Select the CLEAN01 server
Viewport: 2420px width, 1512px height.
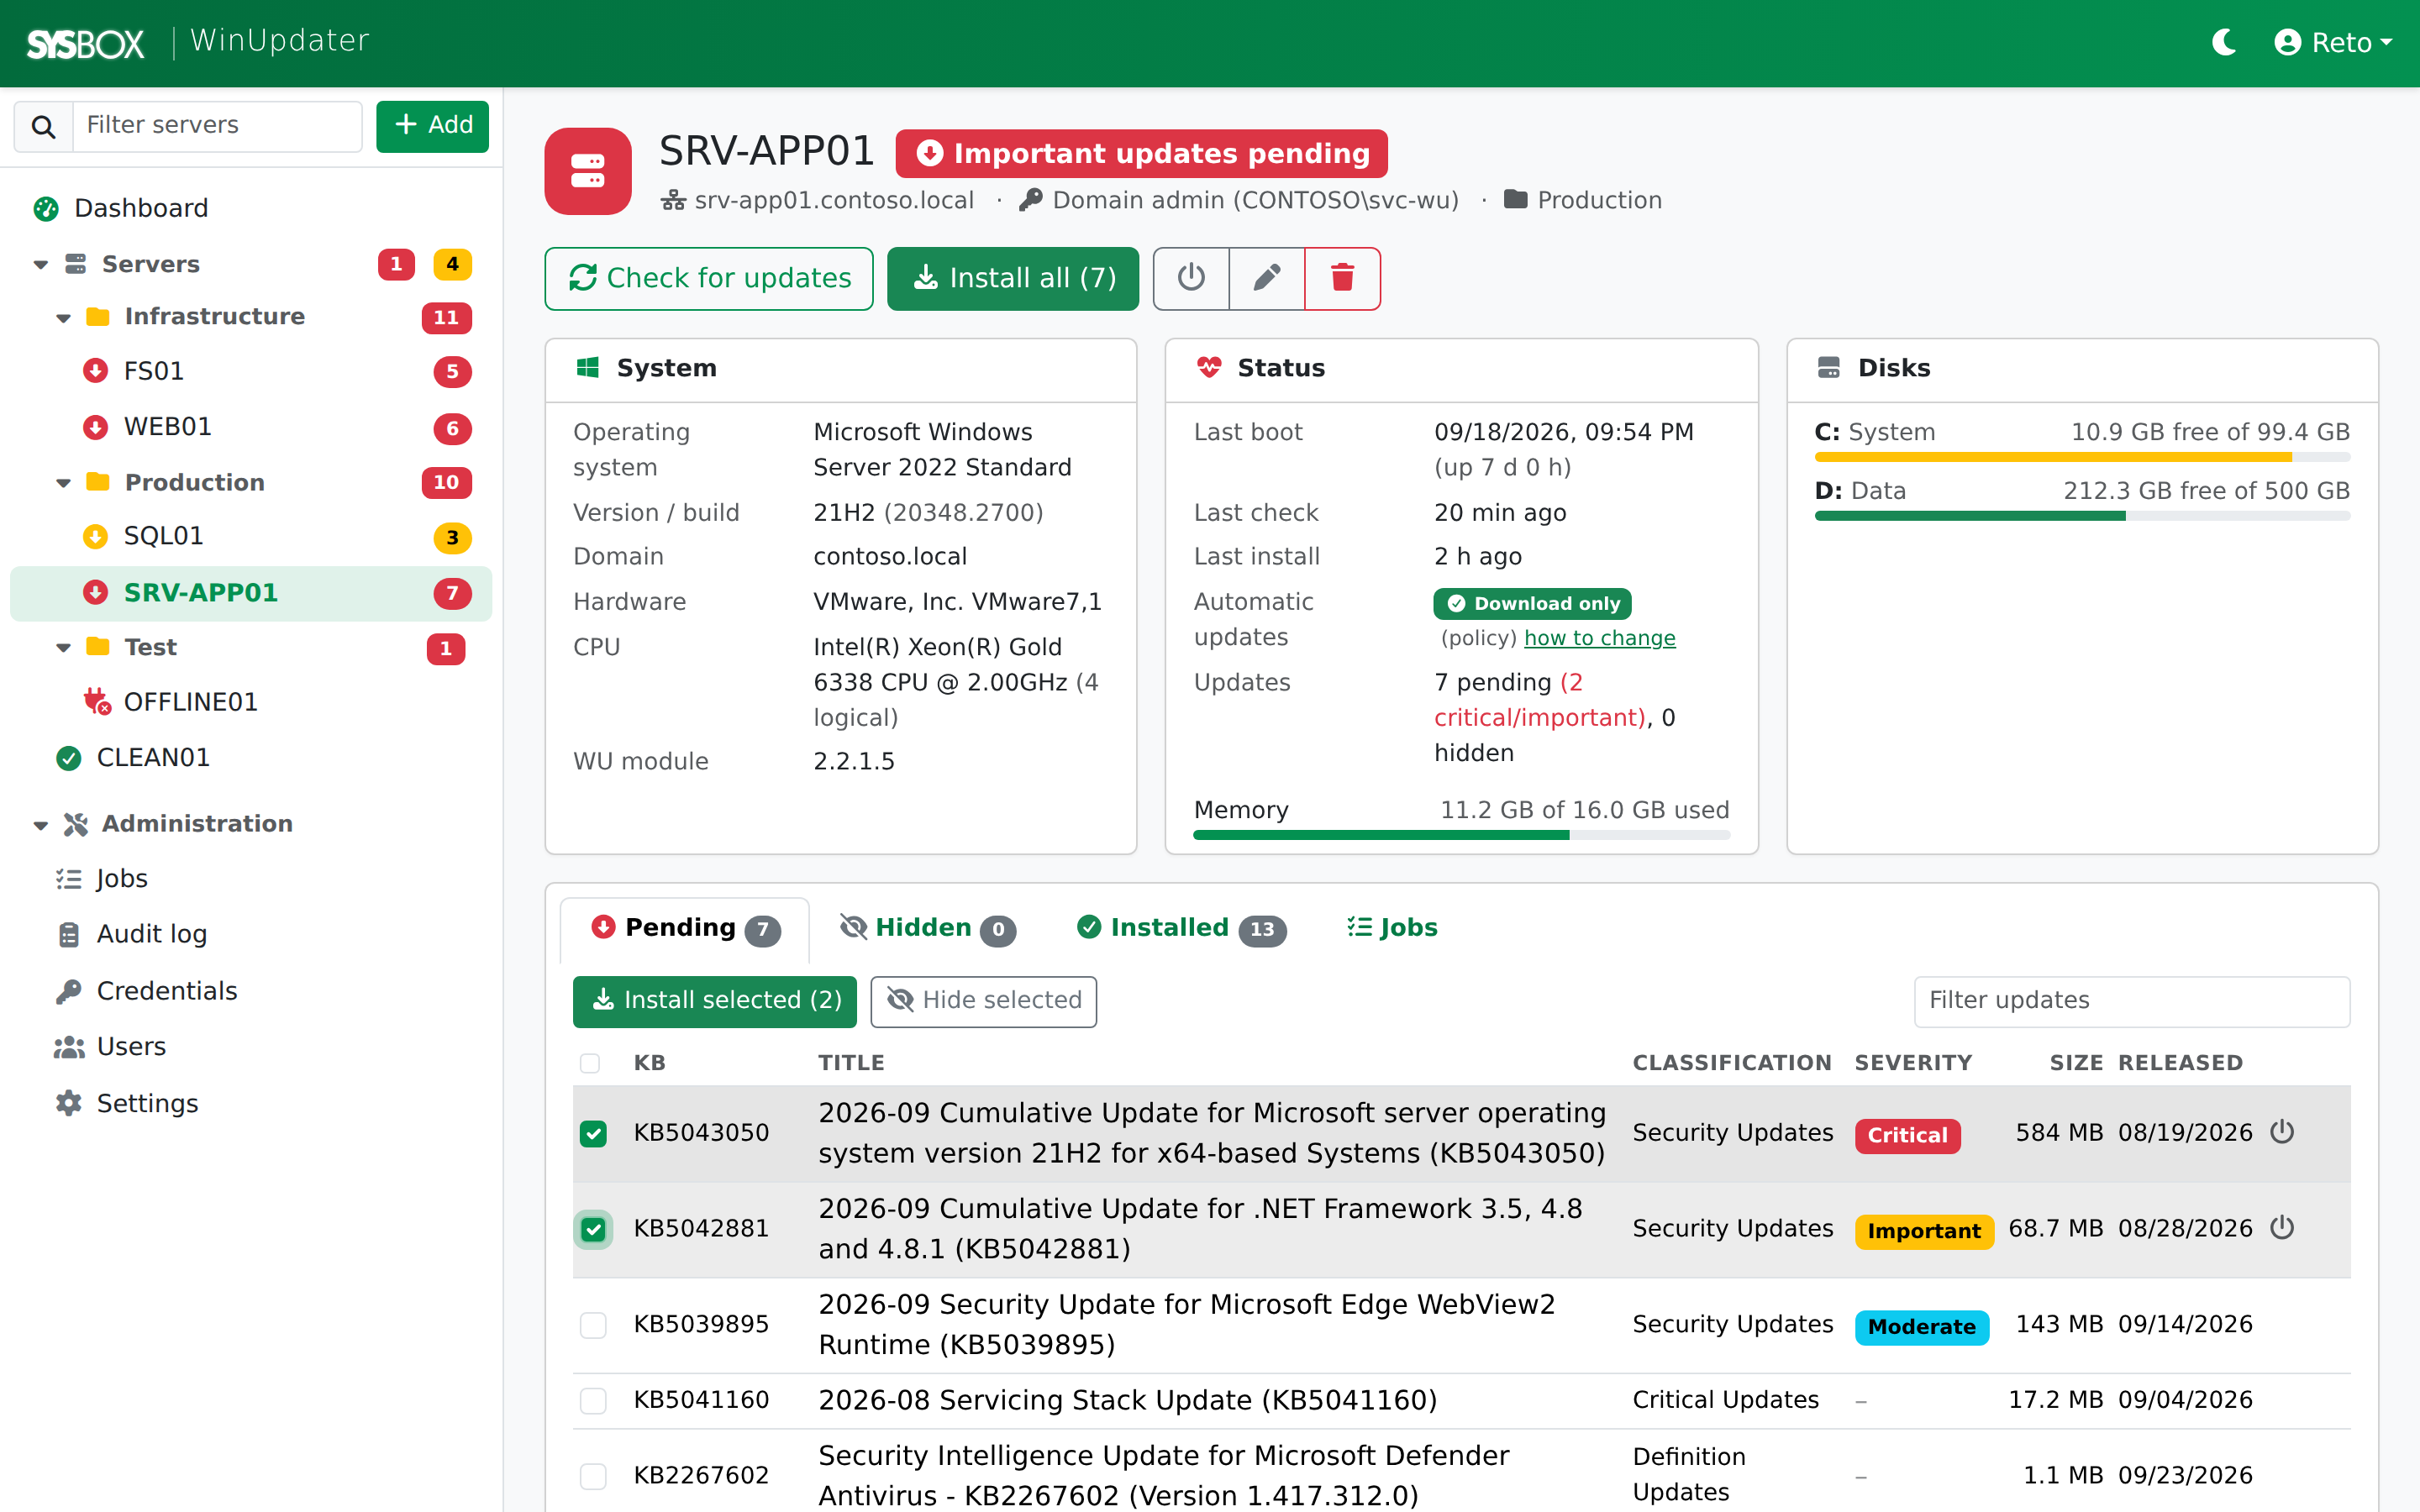coord(250,758)
